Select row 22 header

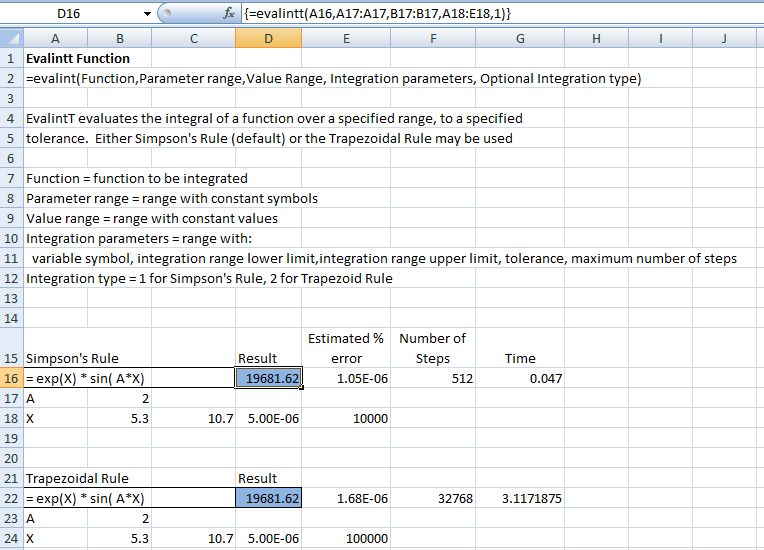[x=10, y=498]
